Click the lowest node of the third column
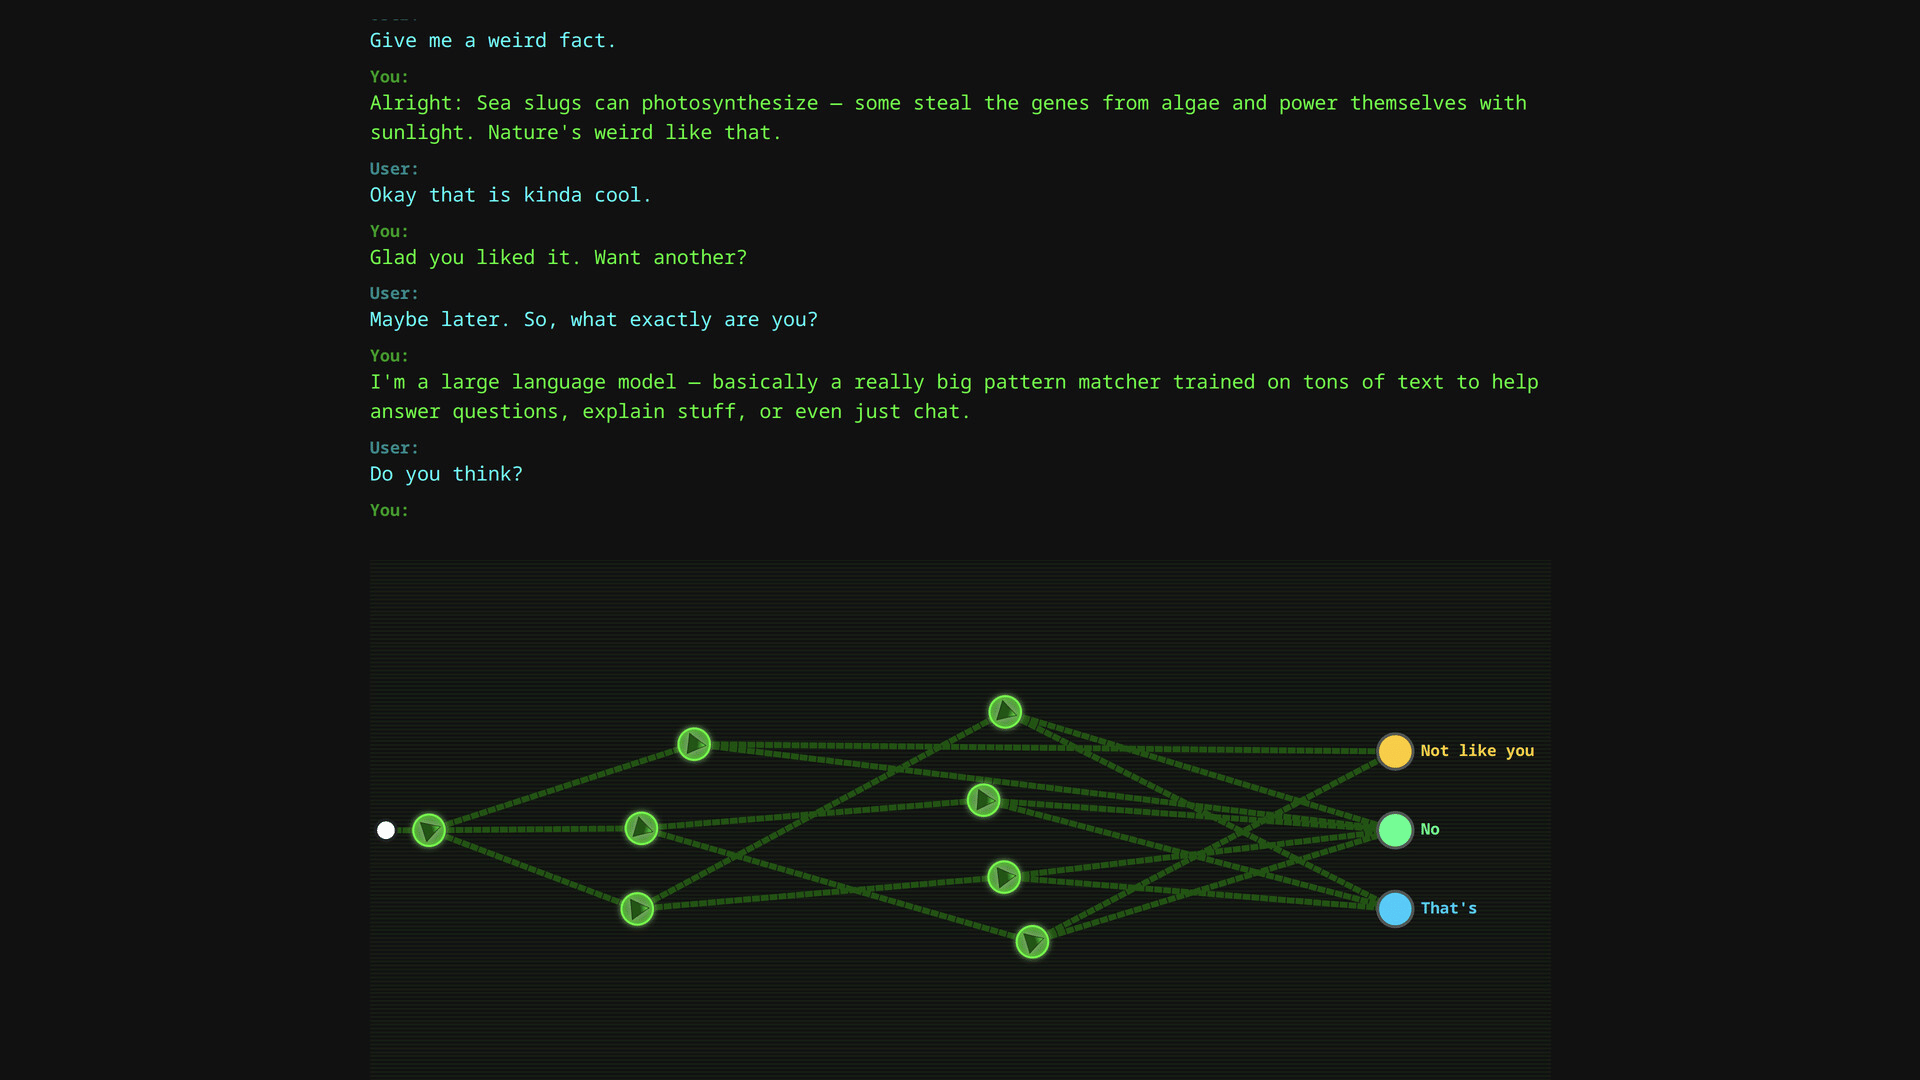The image size is (1920, 1080). click(x=1032, y=942)
